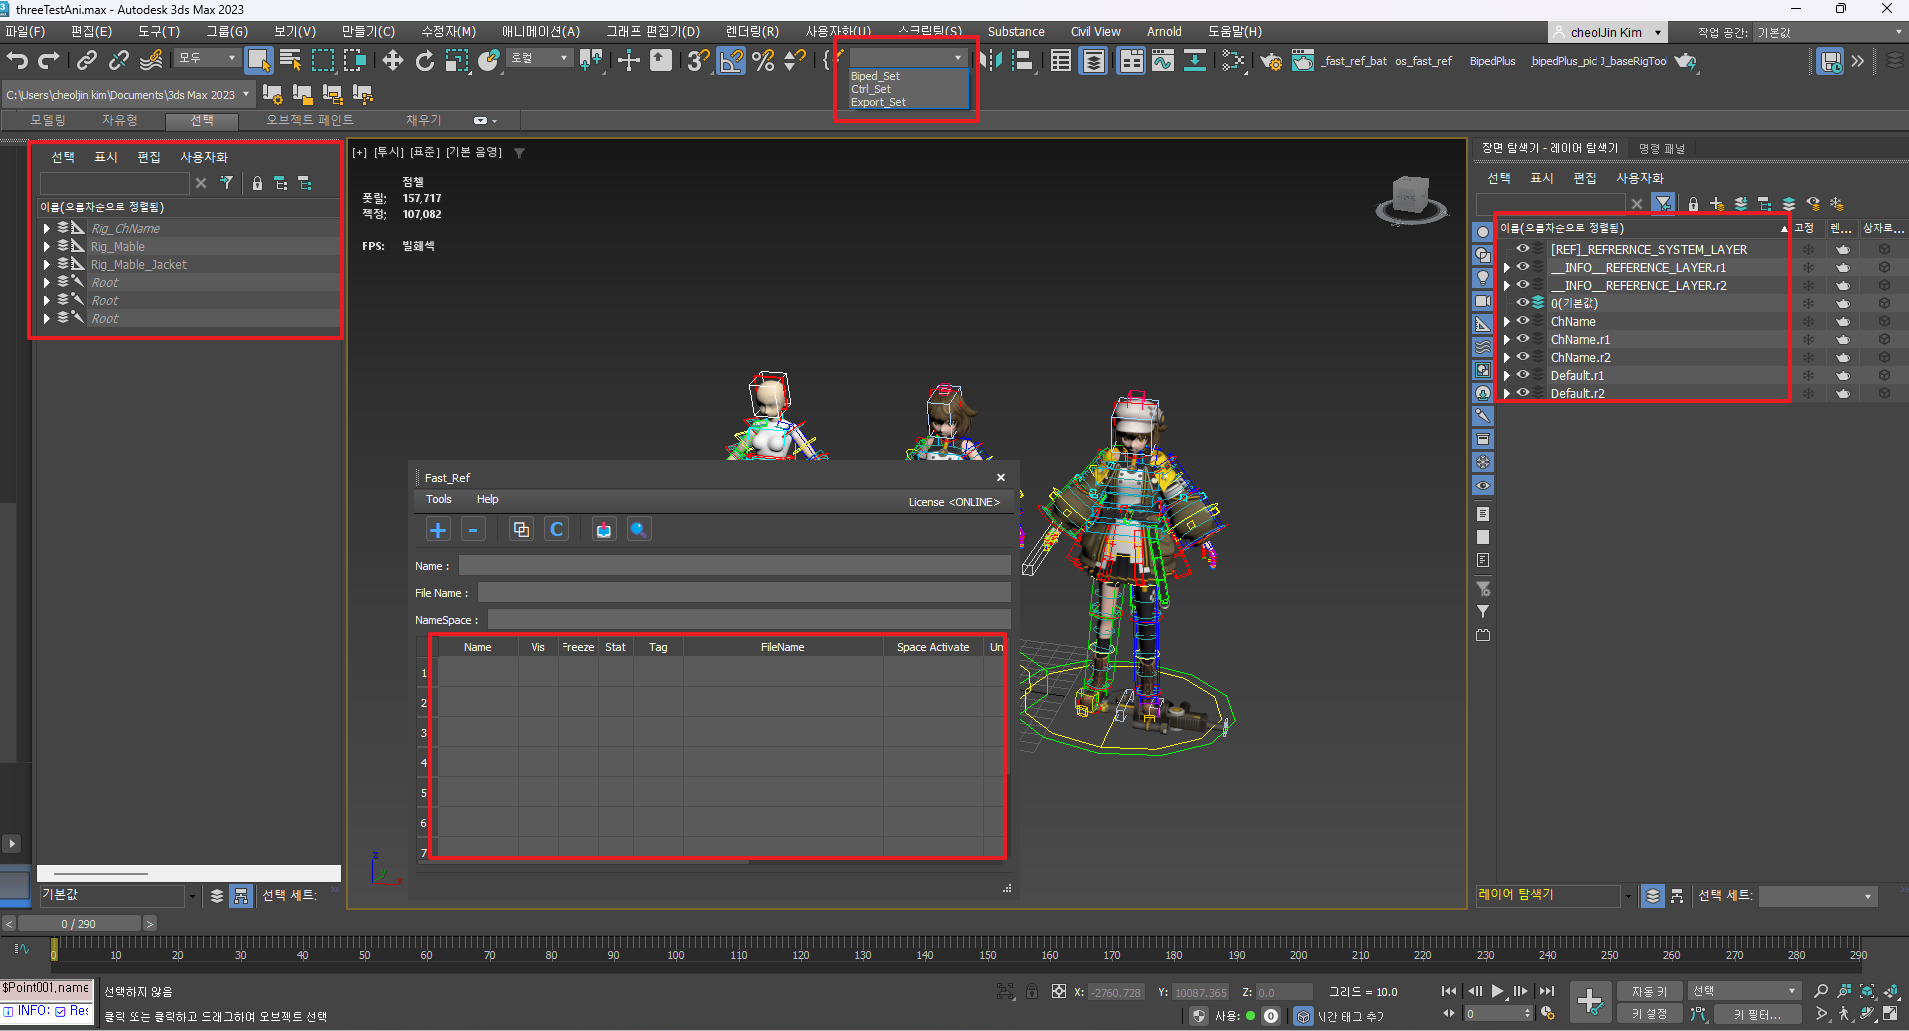Click the magnifier search icon in Fast_Ref
Viewport: 1909px width, 1031px height.
638,530
